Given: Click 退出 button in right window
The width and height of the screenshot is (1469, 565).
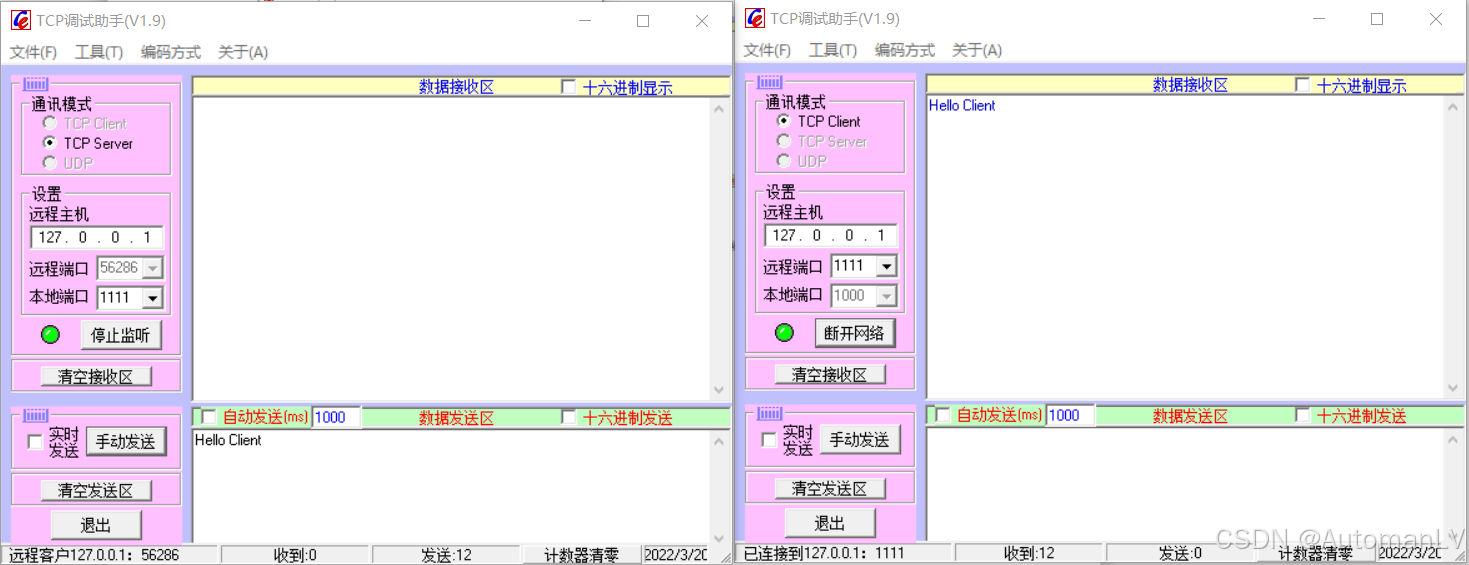Looking at the screenshot, I should point(830,523).
